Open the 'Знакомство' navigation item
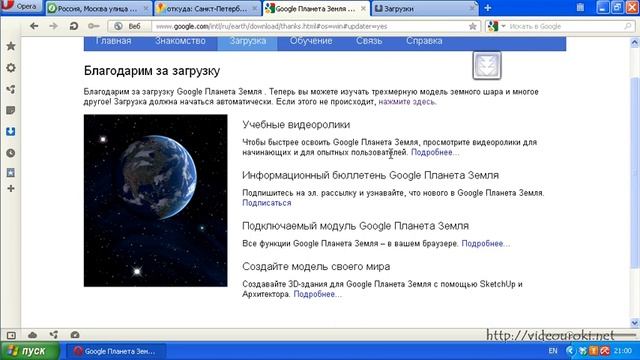The width and height of the screenshot is (640, 360). coord(180,41)
